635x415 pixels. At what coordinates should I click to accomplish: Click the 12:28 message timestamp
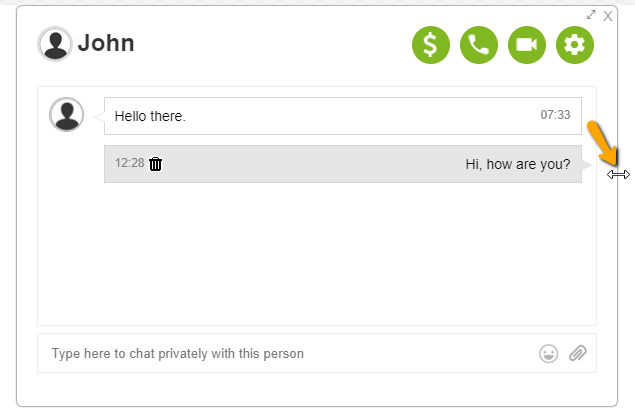[129, 163]
